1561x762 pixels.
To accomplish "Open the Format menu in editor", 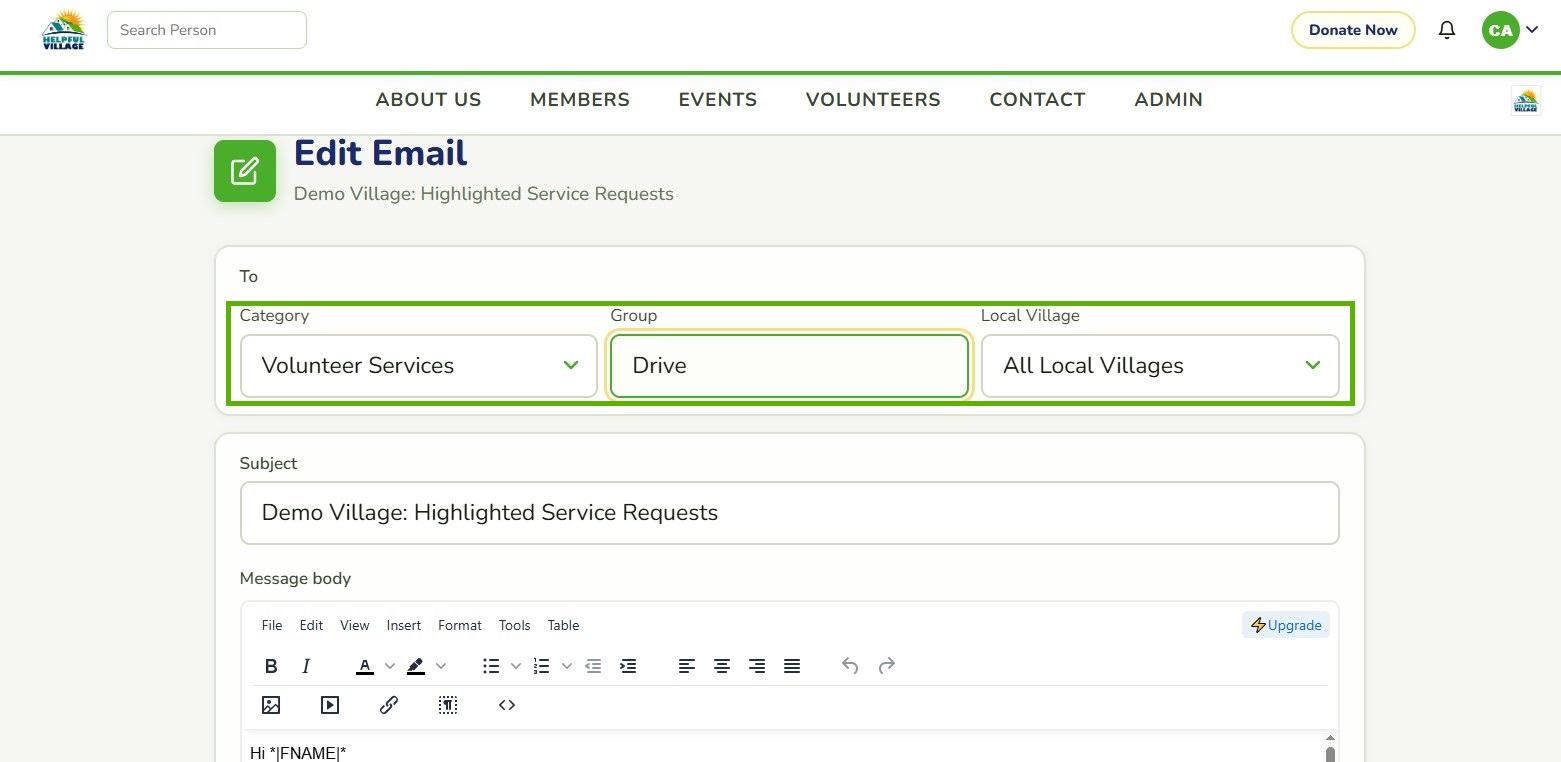I will click(460, 625).
